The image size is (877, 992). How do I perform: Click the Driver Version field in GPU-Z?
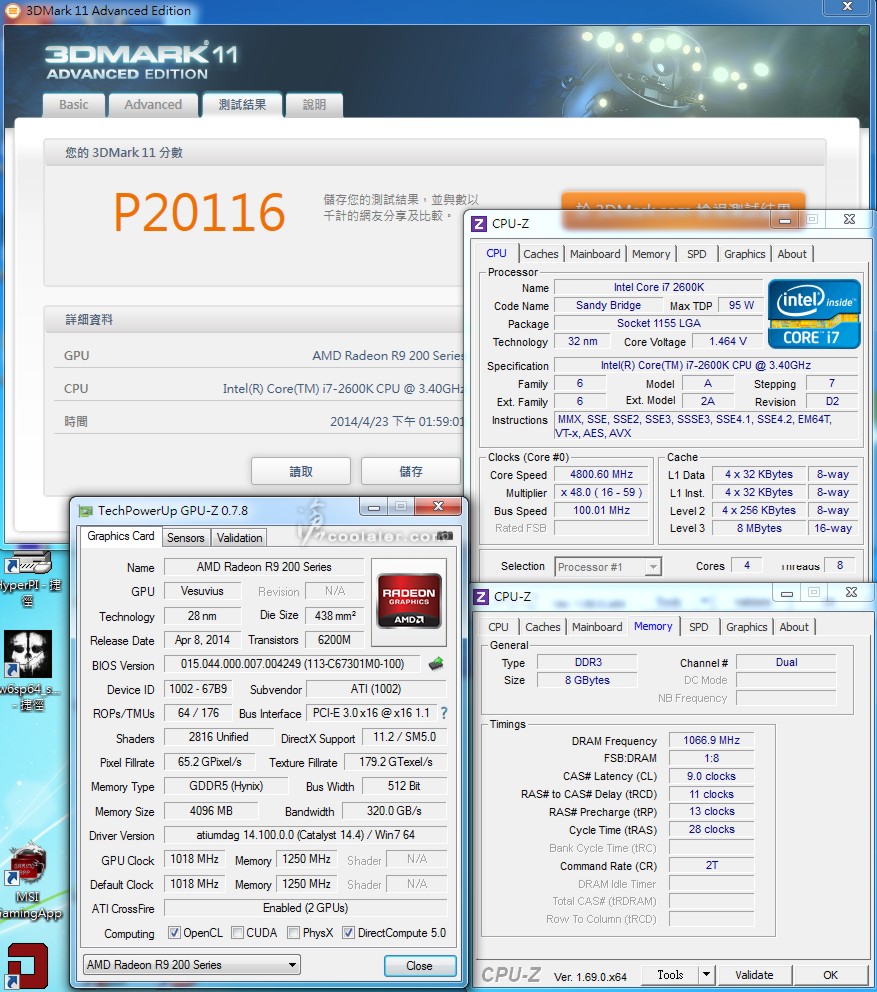pos(305,835)
